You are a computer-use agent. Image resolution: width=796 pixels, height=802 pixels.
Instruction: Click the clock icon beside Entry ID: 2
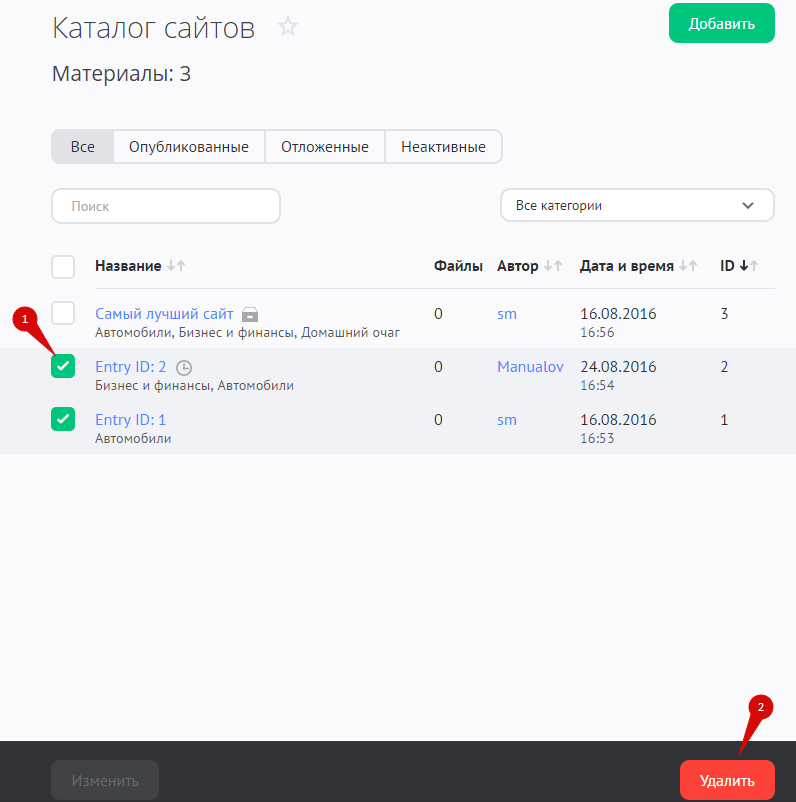(x=183, y=368)
